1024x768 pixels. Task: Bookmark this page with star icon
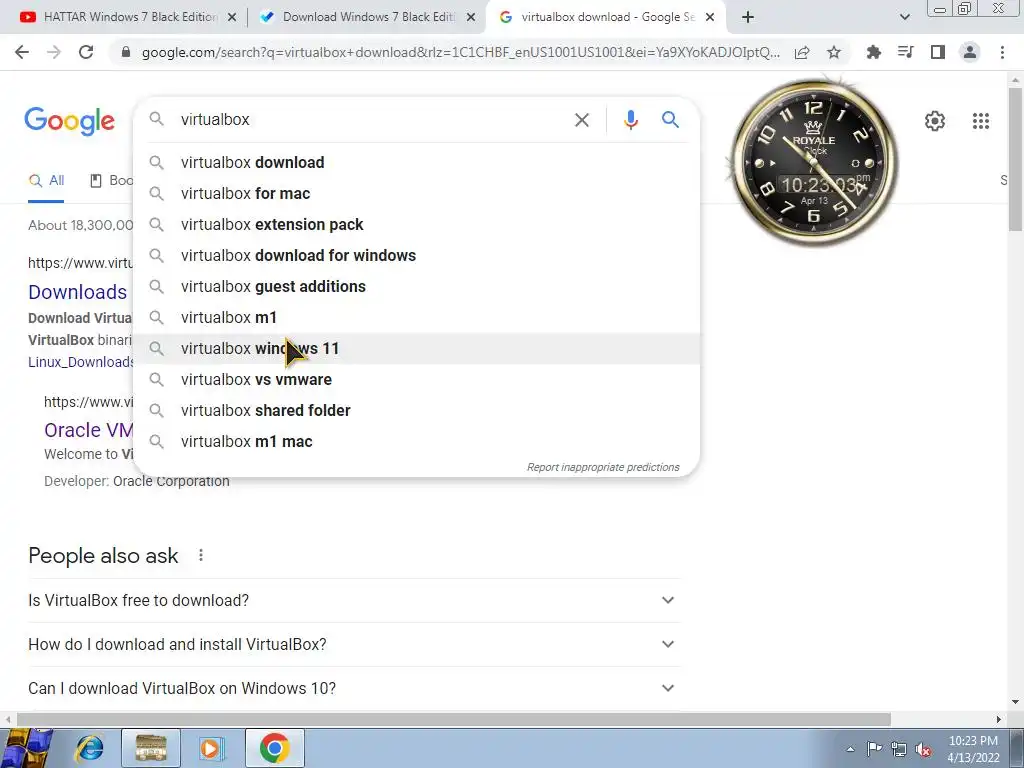tap(834, 52)
